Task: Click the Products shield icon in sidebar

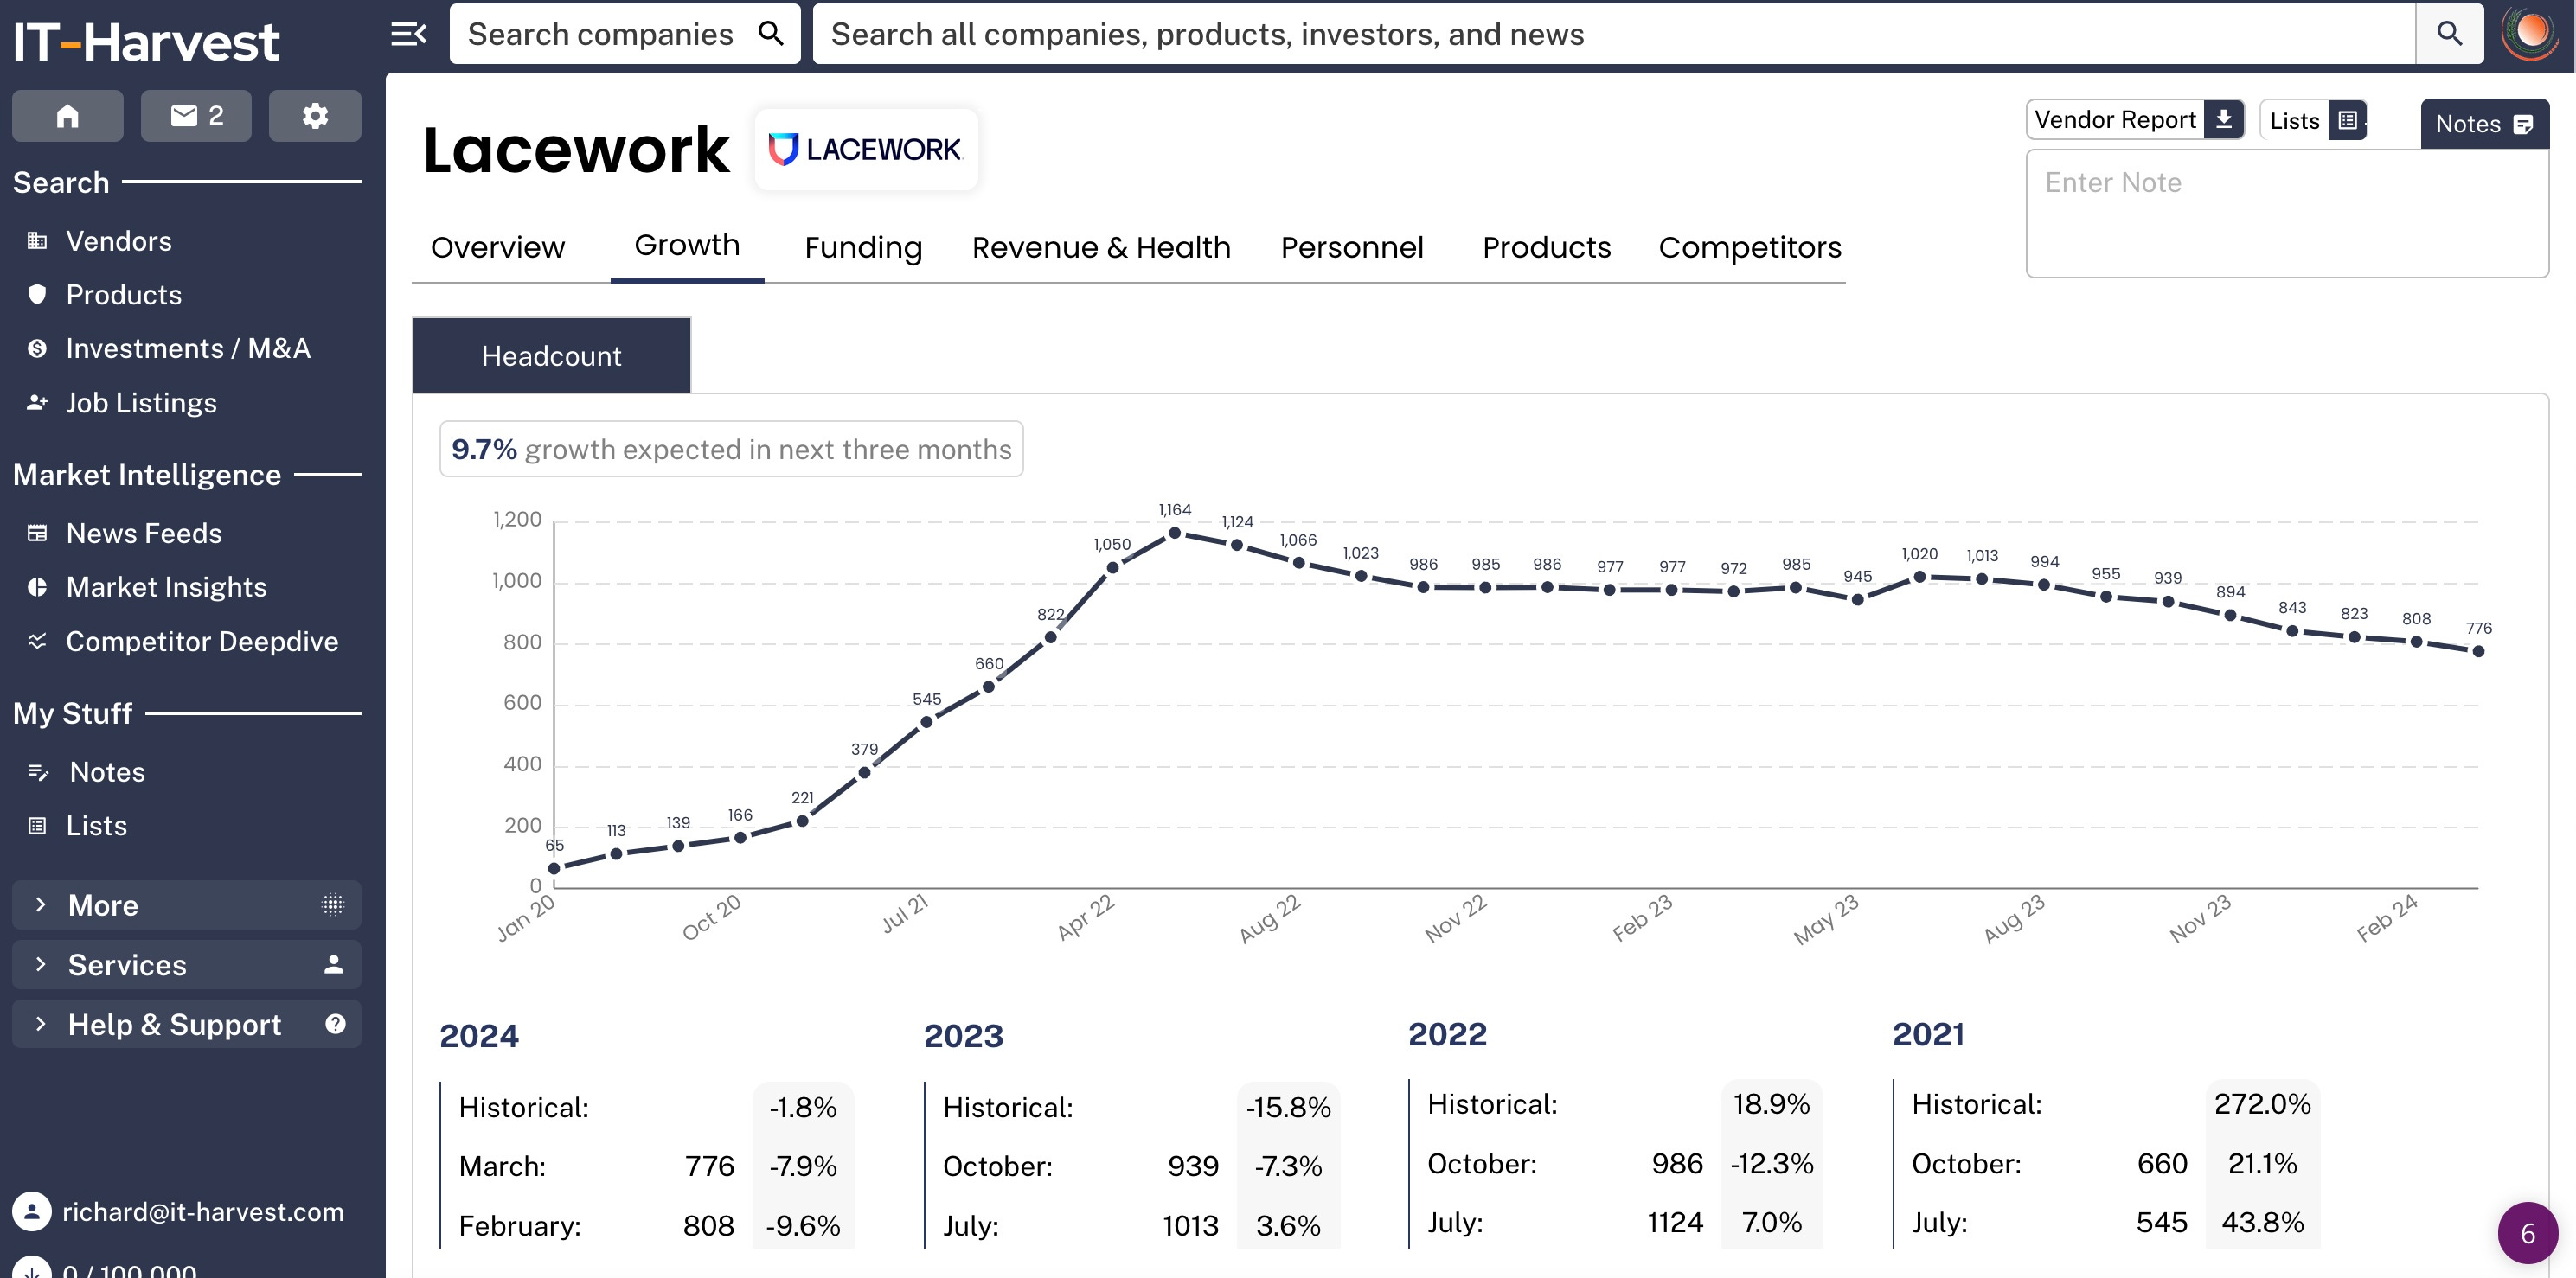Action: coord(37,294)
